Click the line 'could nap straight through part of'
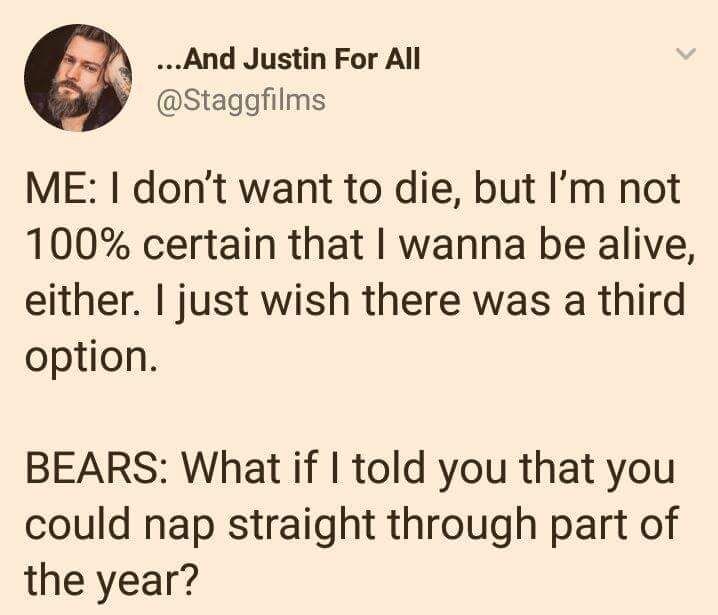The image size is (718, 615). coord(351,525)
